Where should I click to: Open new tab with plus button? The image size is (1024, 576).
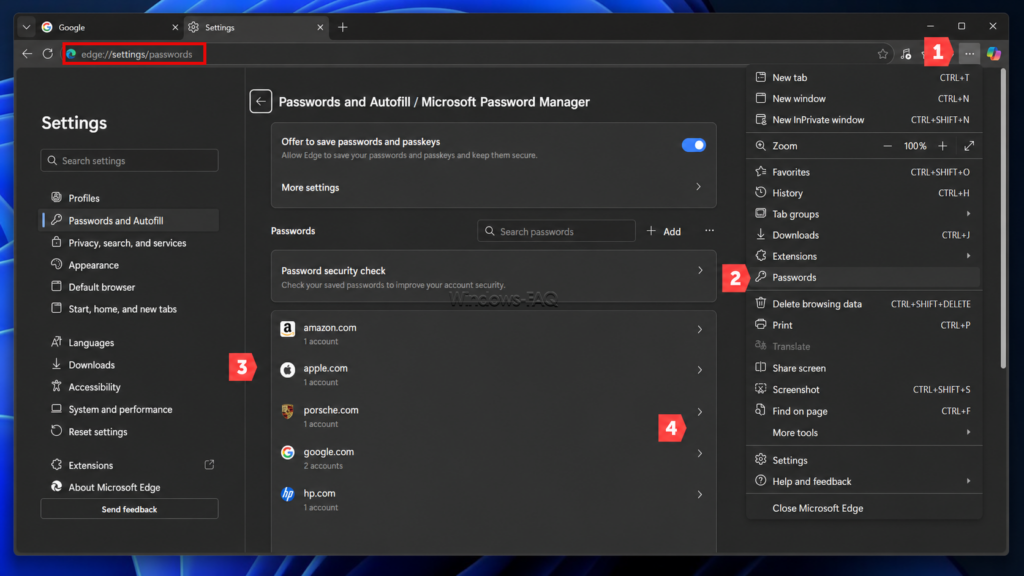tap(343, 27)
